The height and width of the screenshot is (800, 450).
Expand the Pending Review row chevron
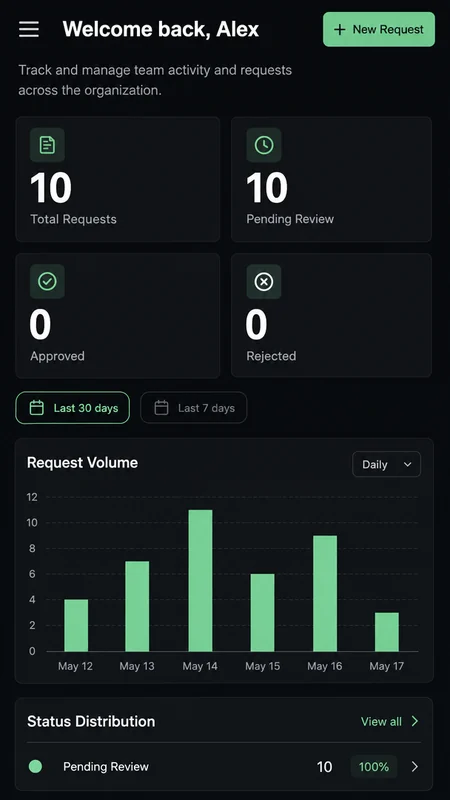414,766
